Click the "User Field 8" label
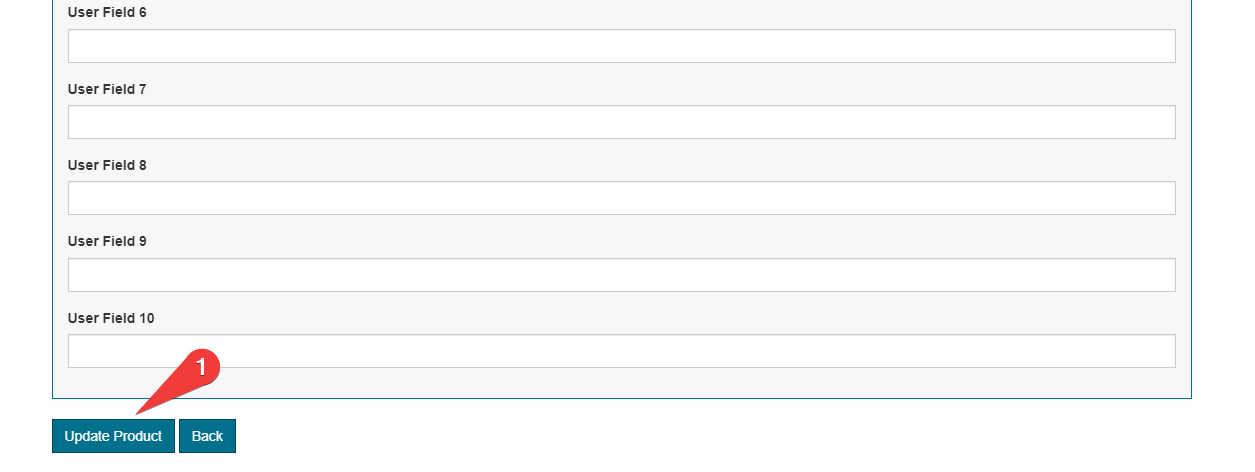Screen dimensions: 1255x472 (x=107, y=165)
